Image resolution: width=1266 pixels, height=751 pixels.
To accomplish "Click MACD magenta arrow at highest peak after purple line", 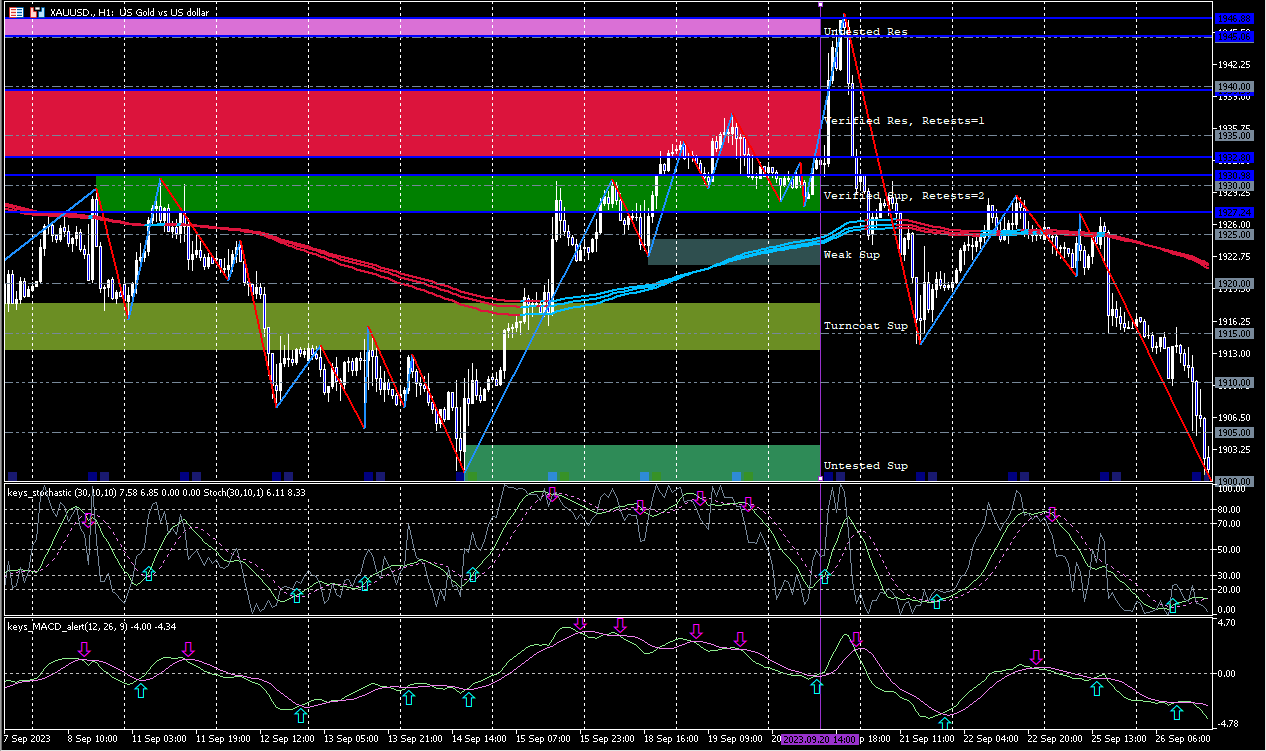I will 857,640.
